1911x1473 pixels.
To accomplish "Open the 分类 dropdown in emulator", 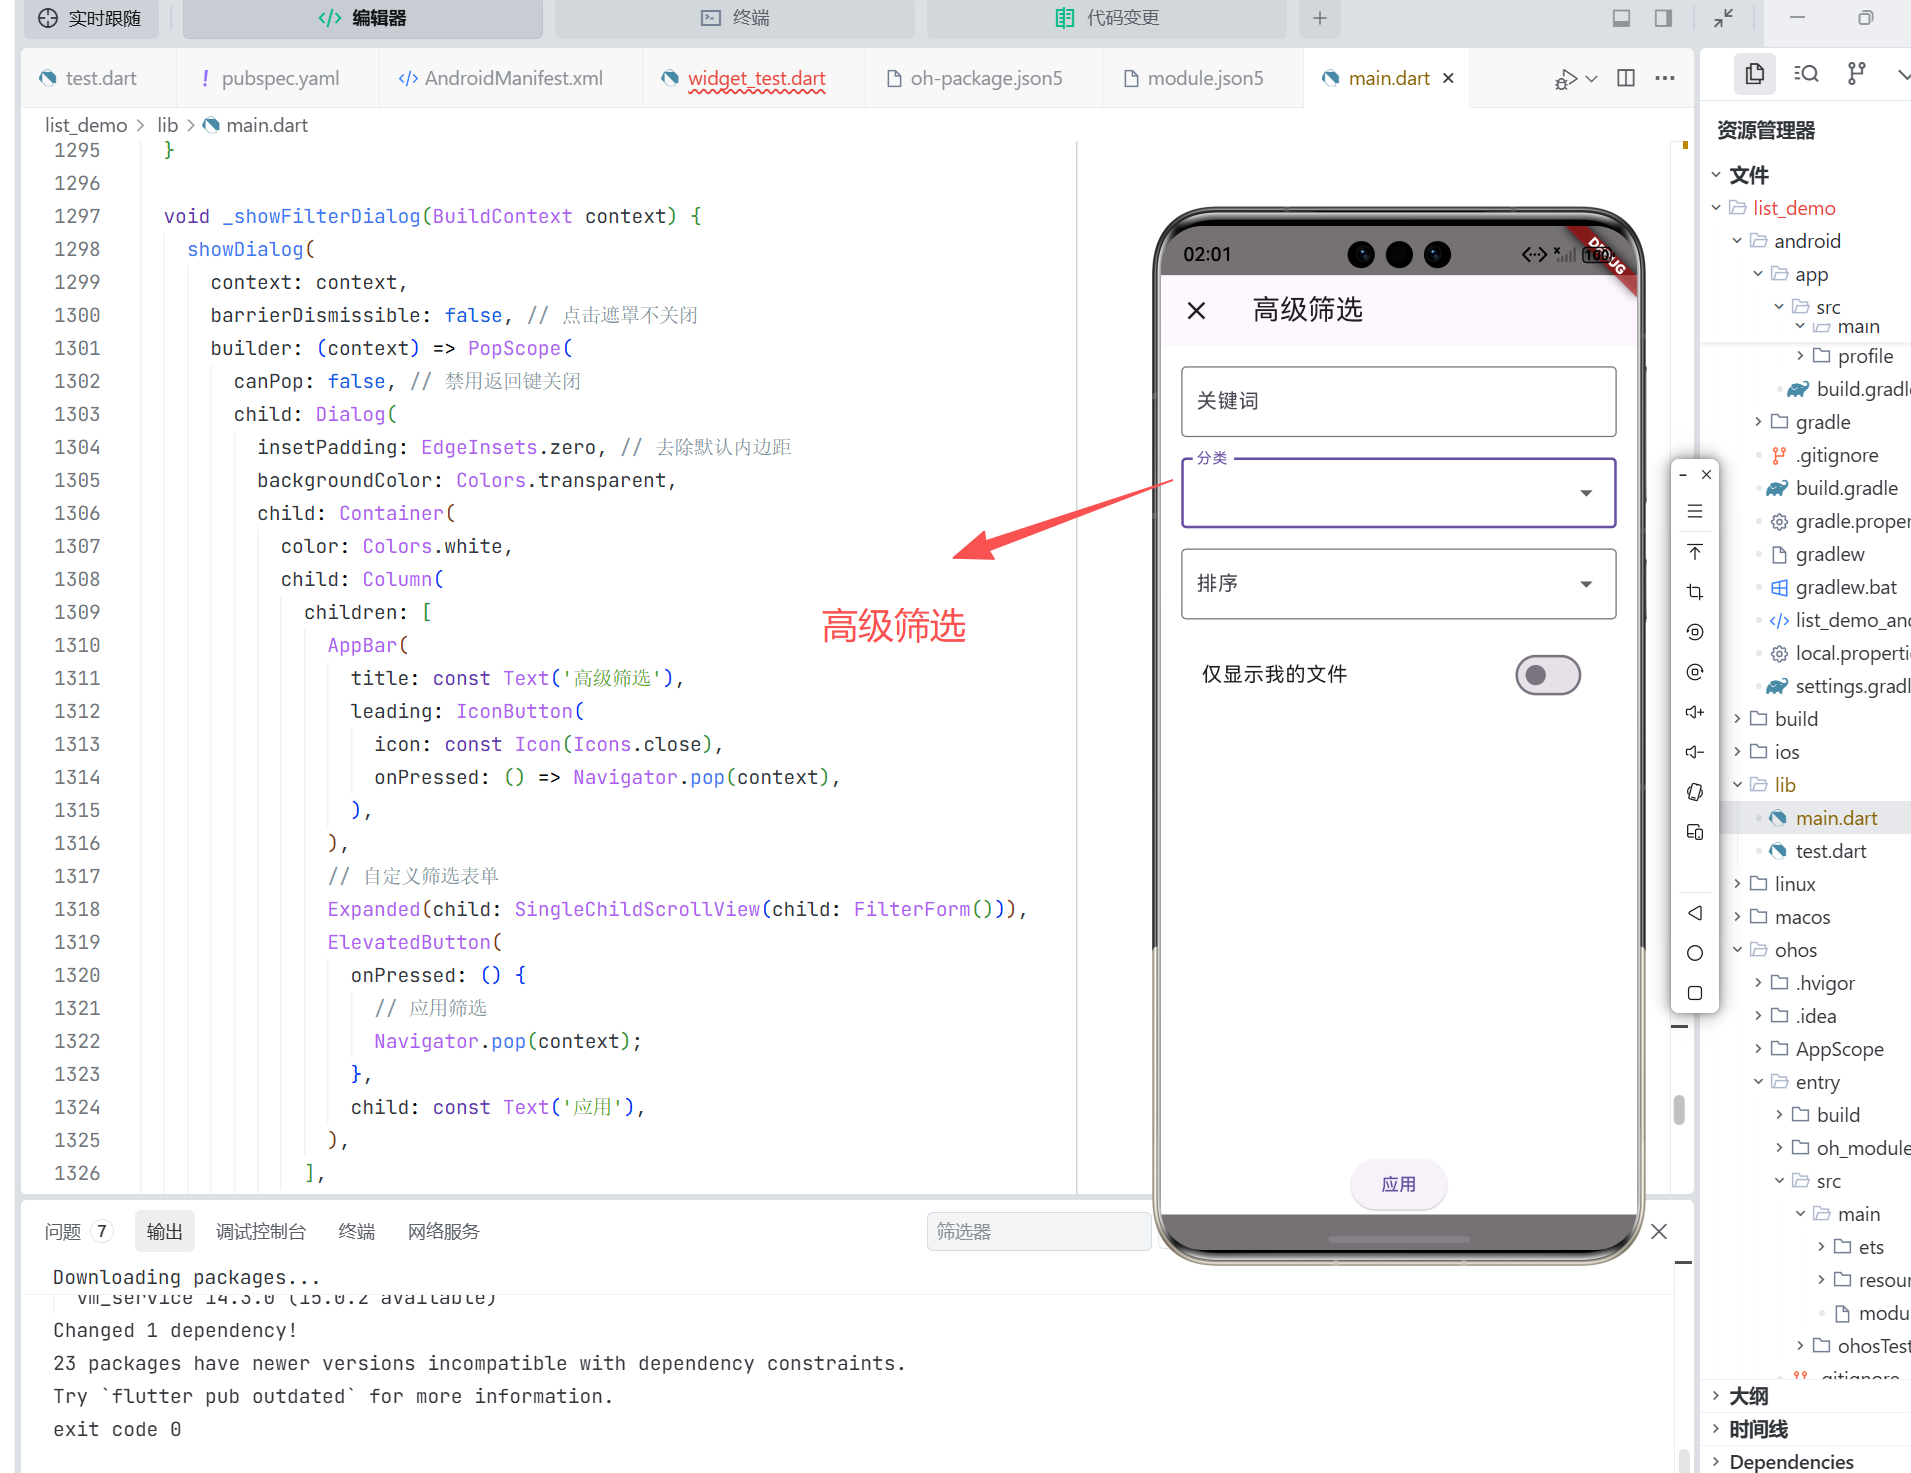I will pos(1398,493).
